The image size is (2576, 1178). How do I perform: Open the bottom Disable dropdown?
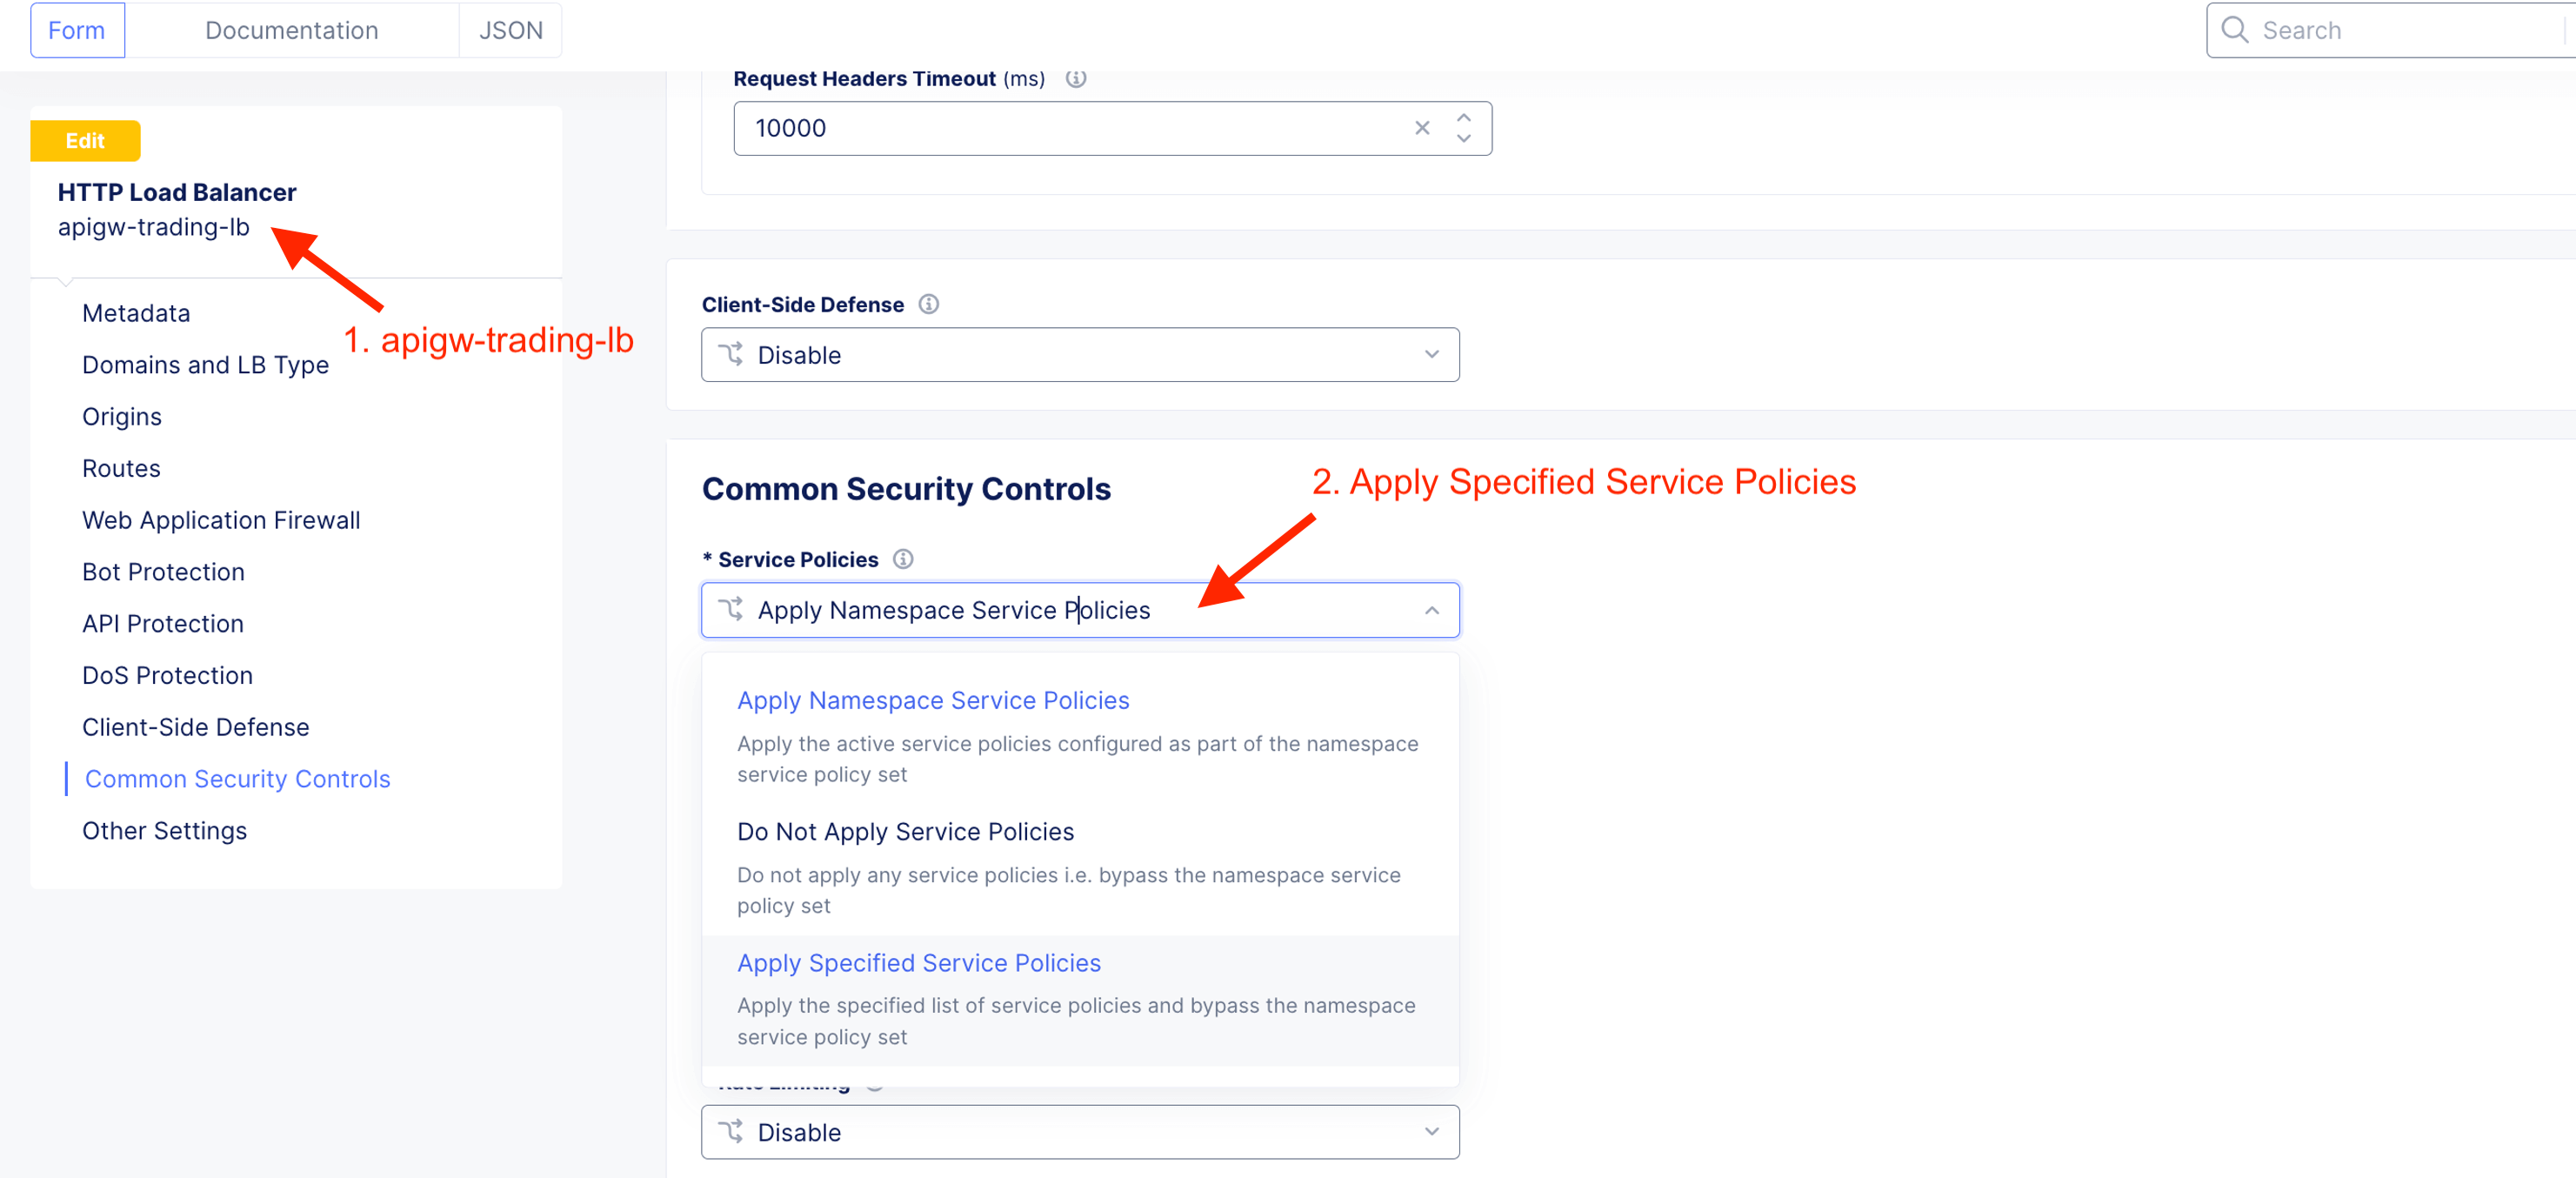point(1079,1132)
